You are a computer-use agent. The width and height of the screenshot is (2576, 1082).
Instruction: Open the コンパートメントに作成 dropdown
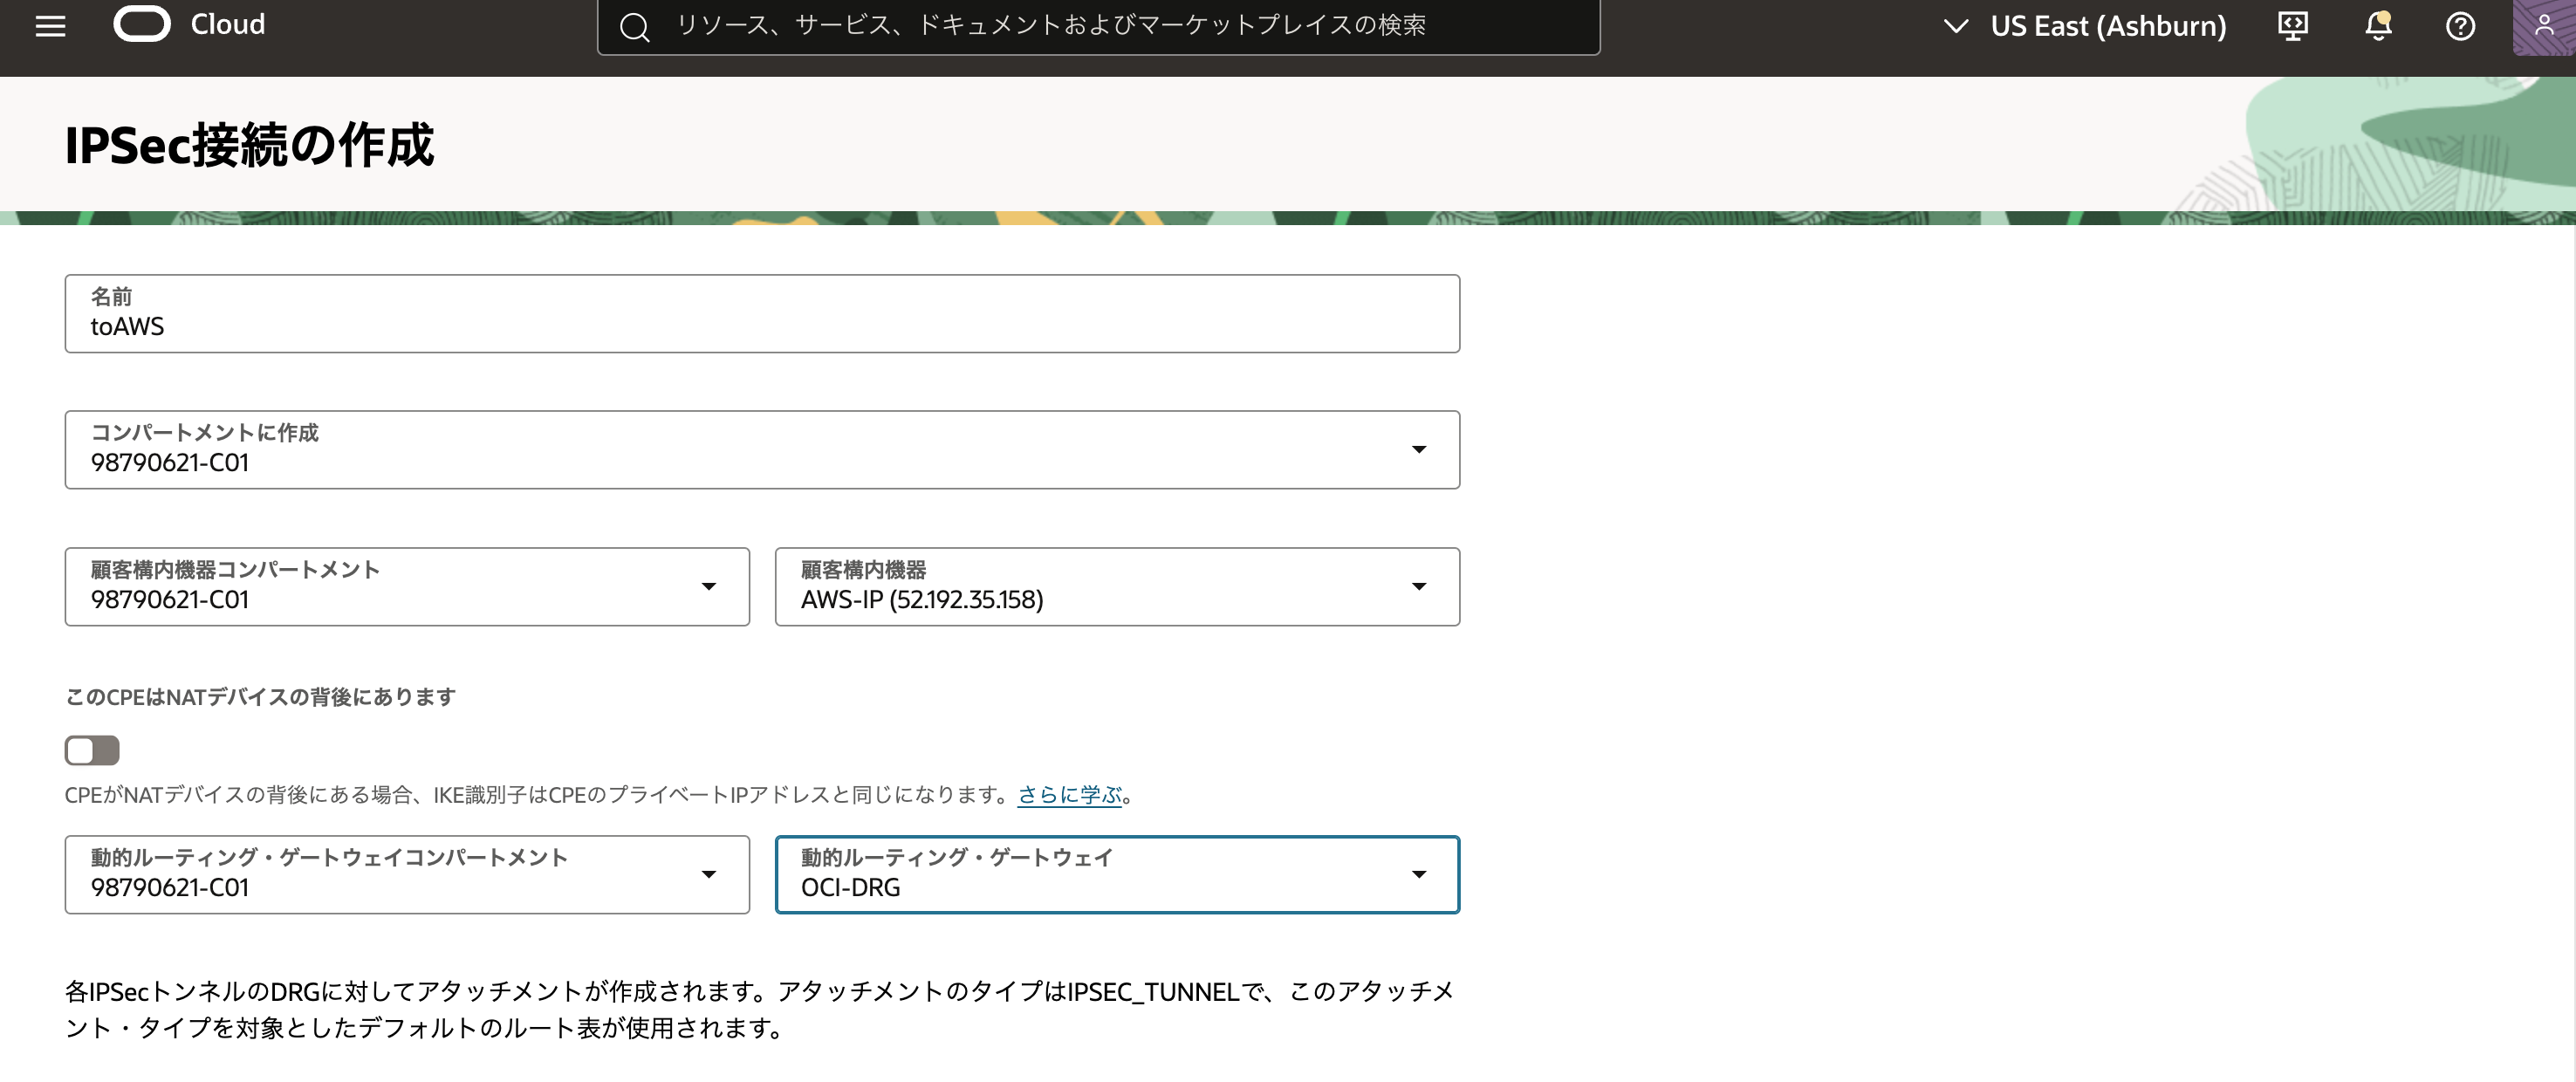(x=762, y=449)
